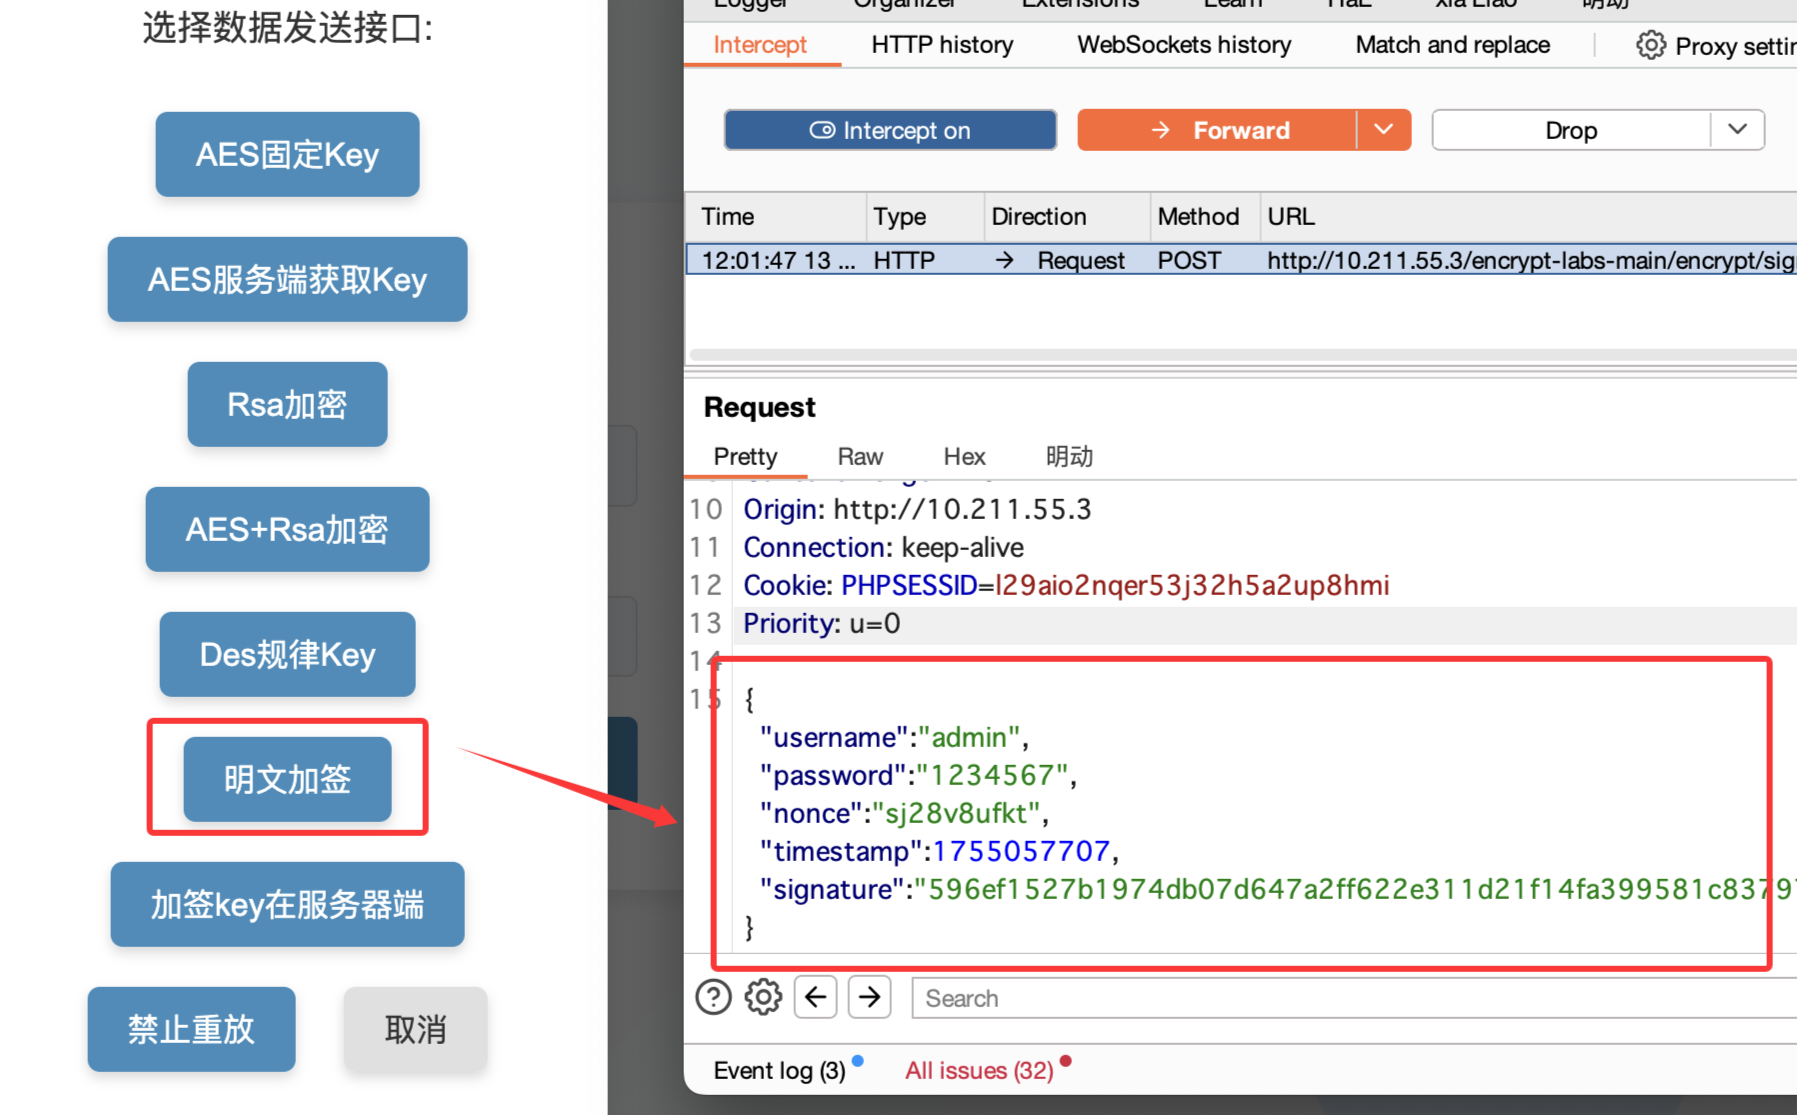
Task: Go to next search match arrow
Action: (870, 997)
